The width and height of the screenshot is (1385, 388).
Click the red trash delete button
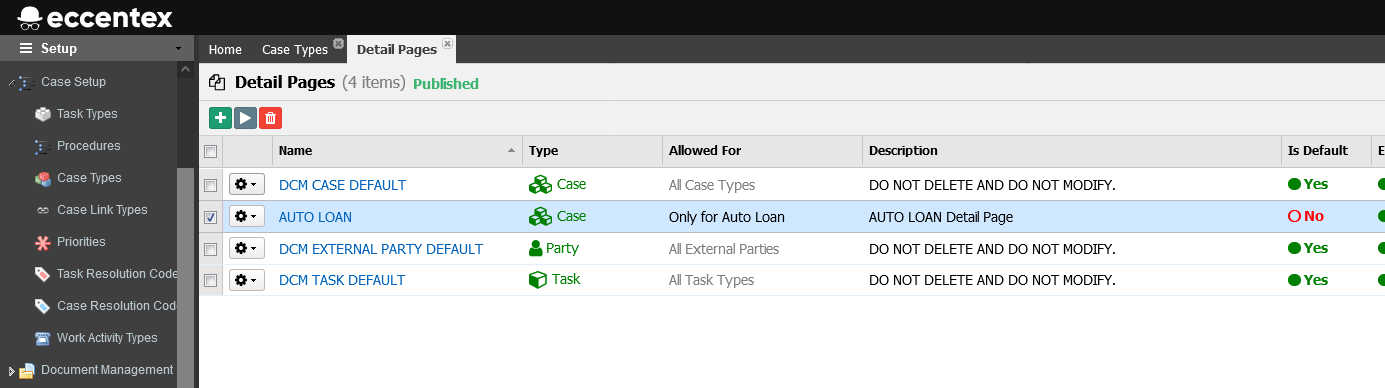click(x=270, y=118)
